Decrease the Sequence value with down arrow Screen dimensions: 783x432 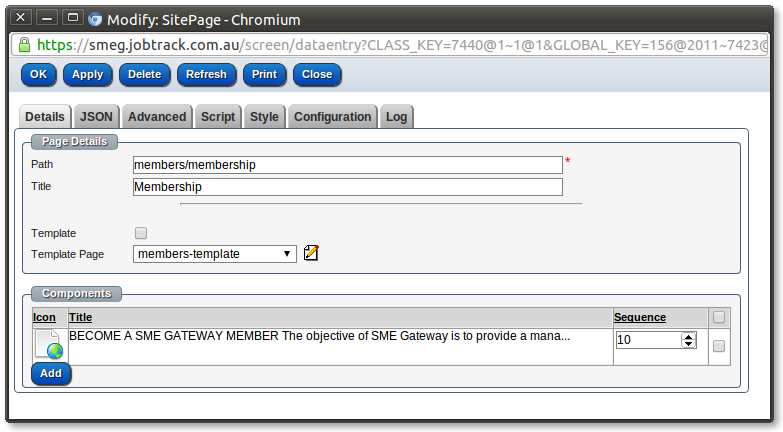coord(688,344)
